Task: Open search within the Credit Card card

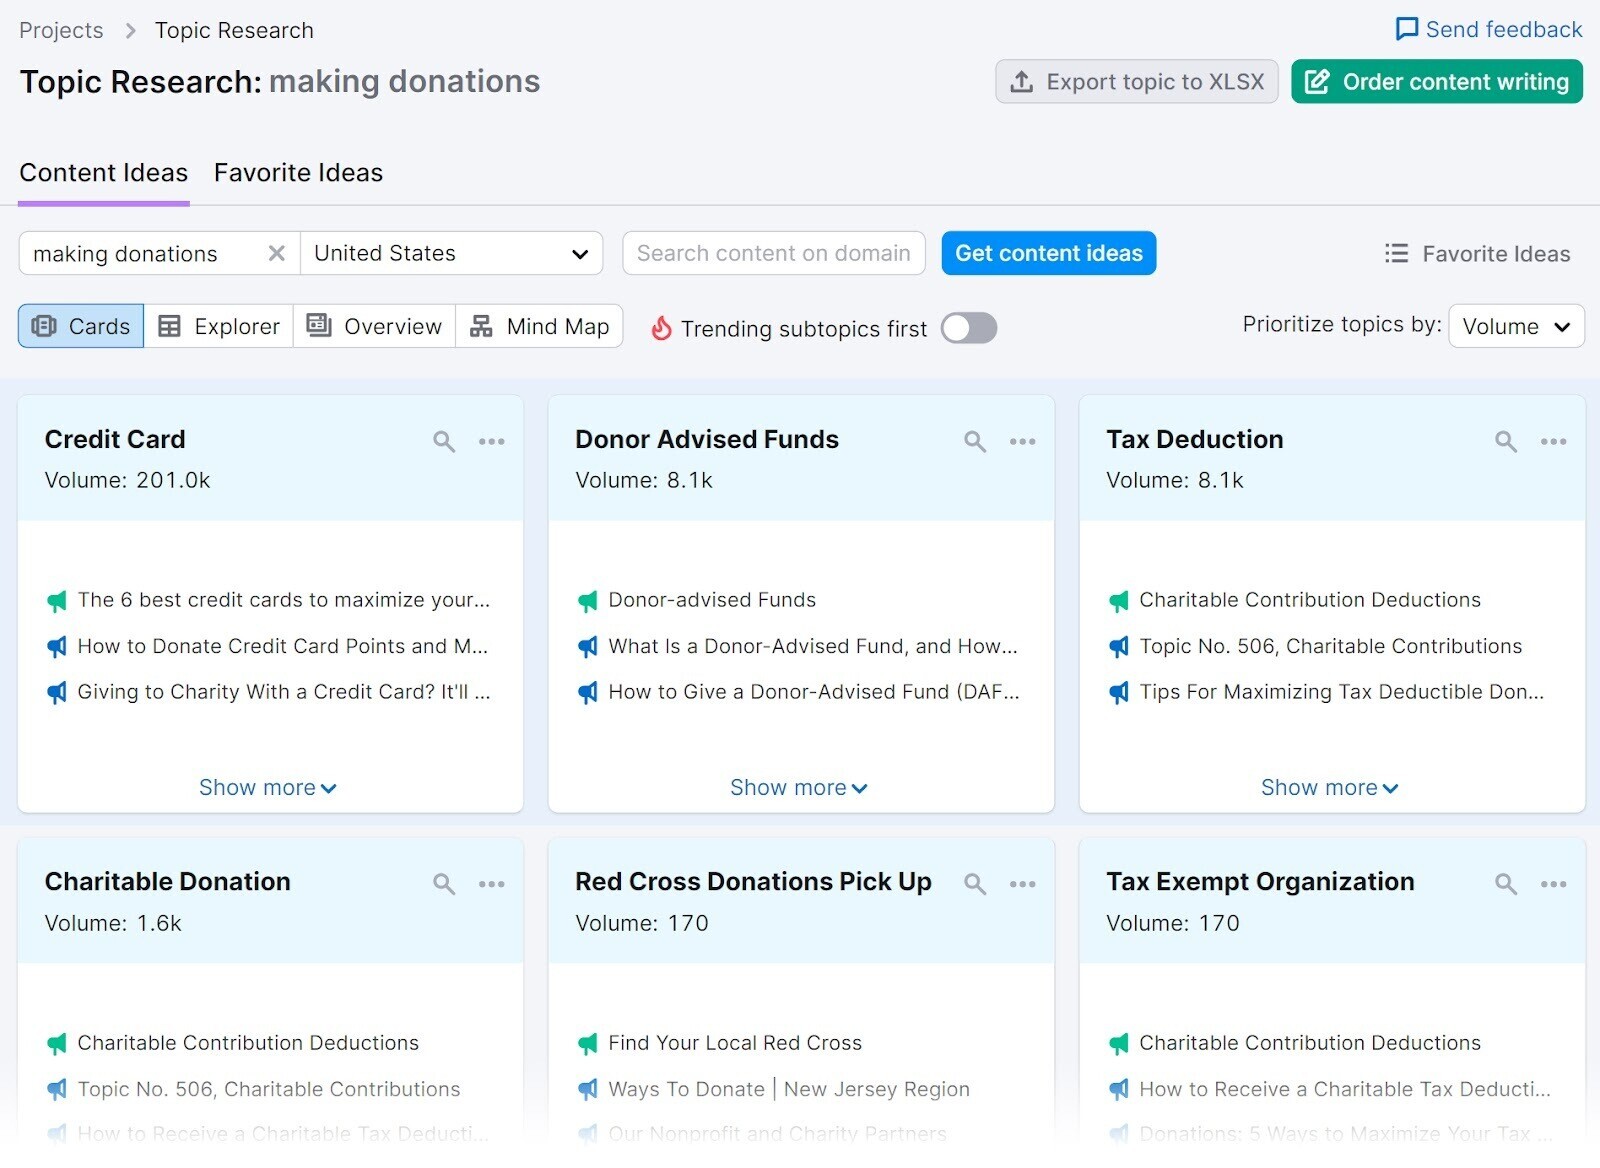Action: [x=443, y=440]
